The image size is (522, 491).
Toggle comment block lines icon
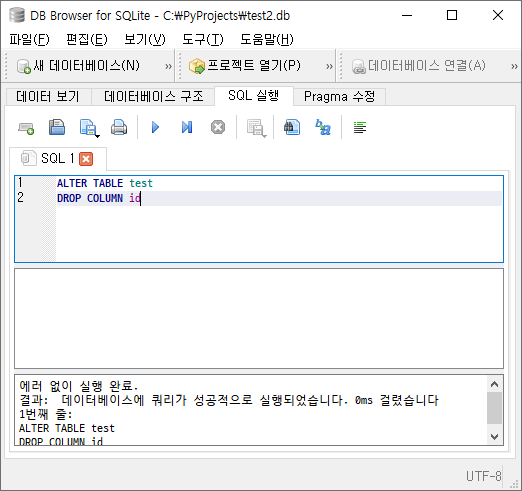click(360, 127)
